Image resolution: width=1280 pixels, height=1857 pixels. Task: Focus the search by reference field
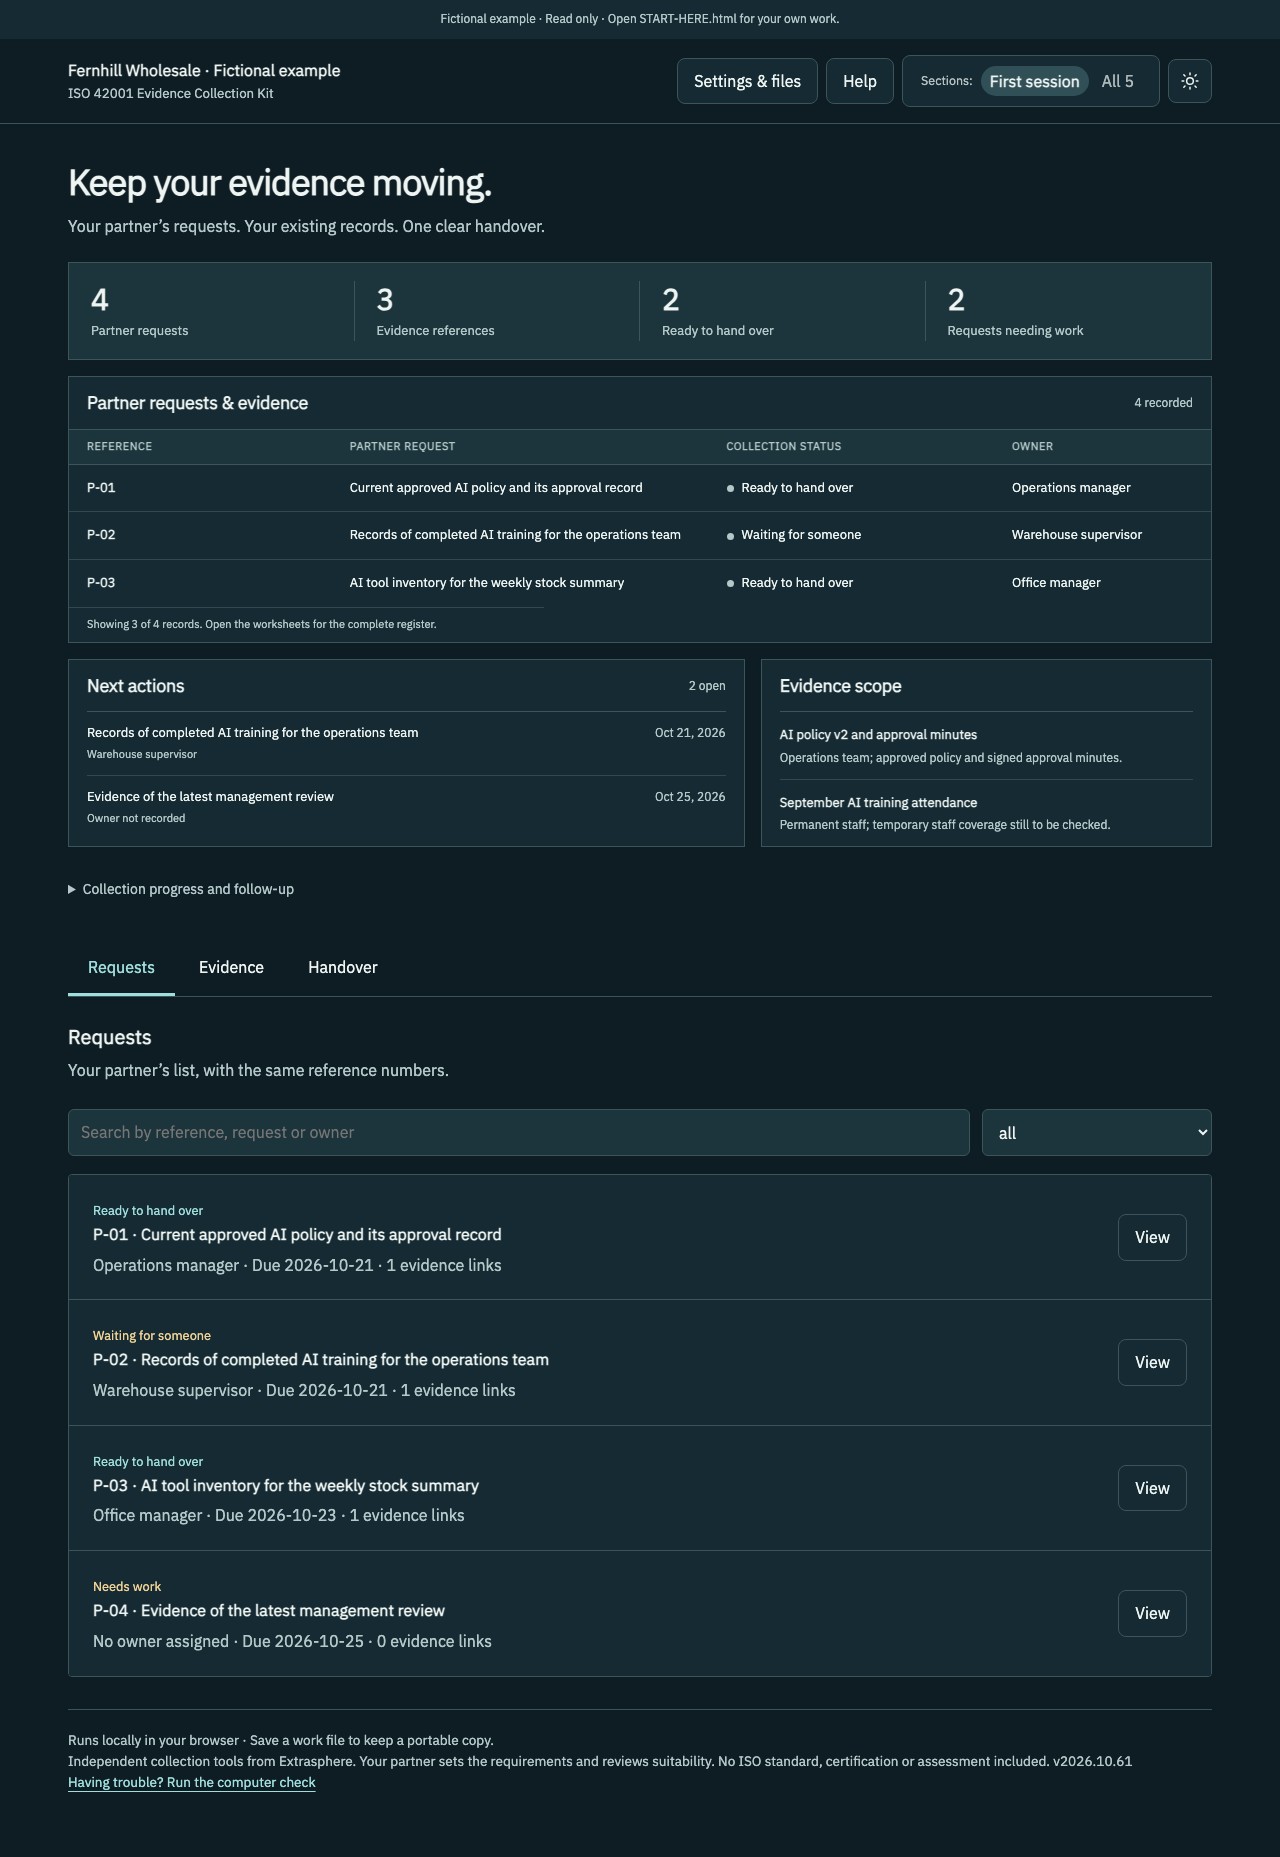518,1132
